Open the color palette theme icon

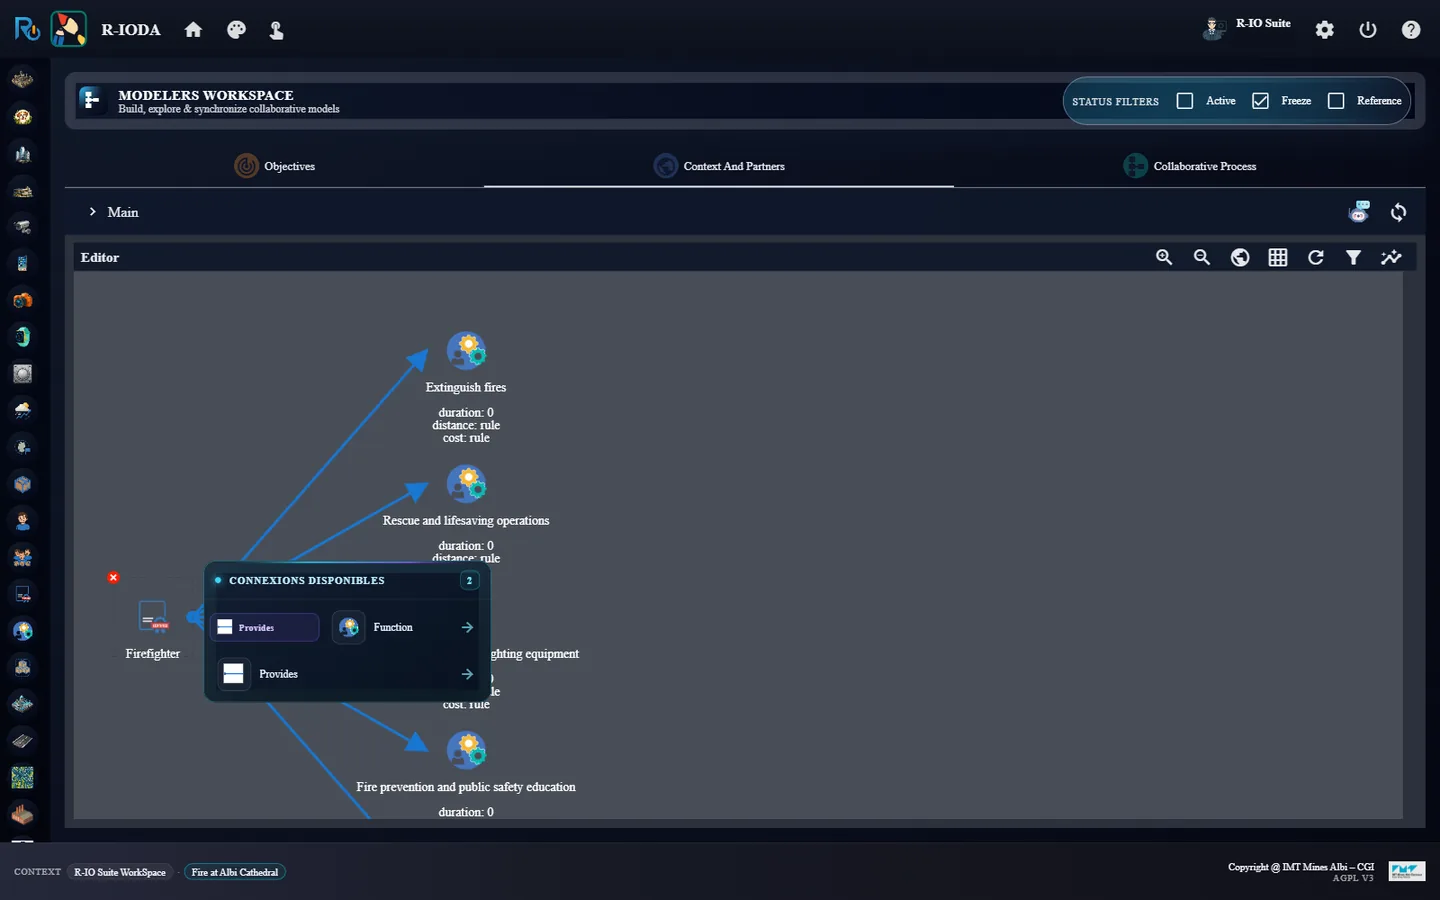coord(236,30)
